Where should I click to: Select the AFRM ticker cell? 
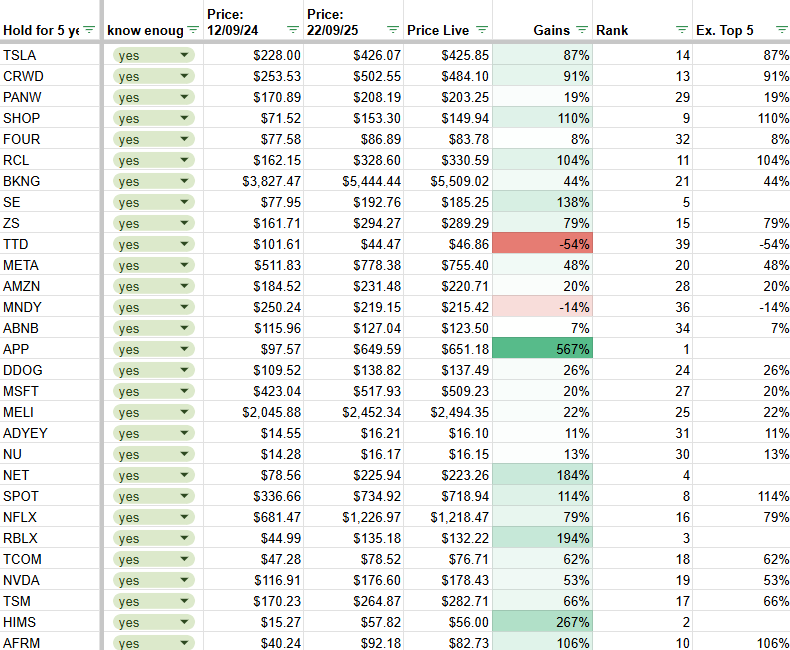click(50, 642)
